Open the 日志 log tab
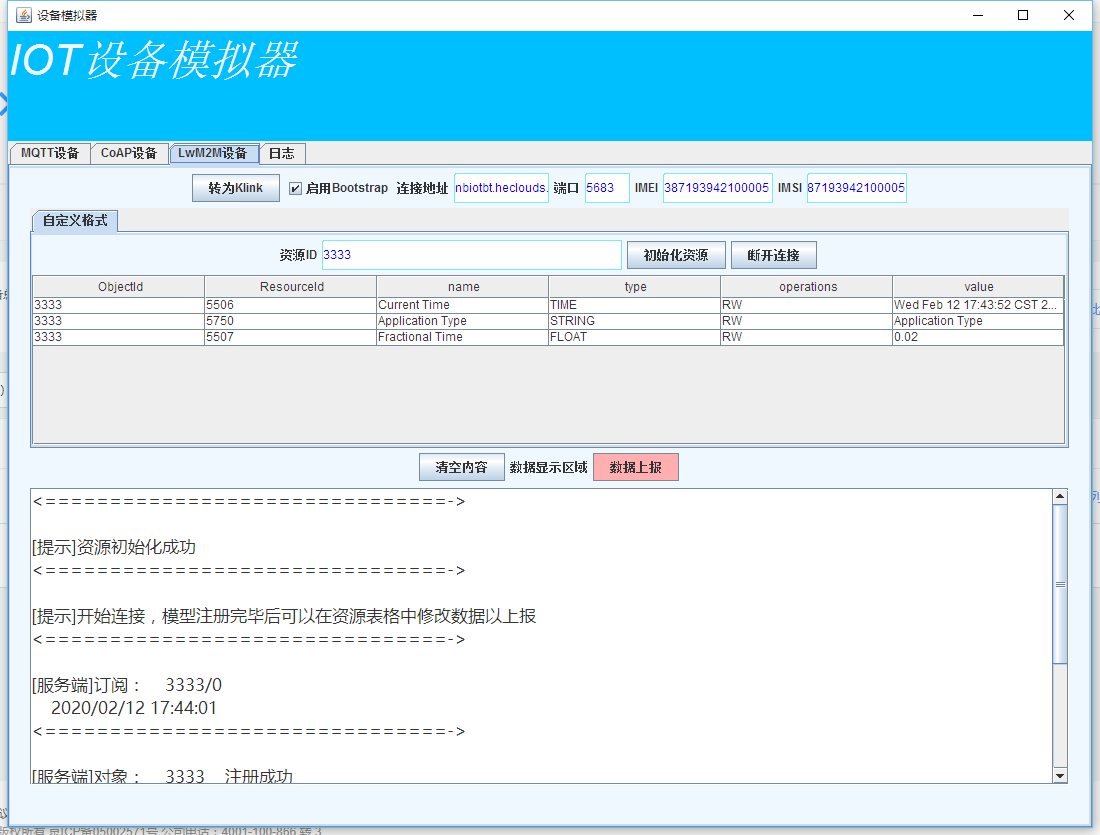 282,153
